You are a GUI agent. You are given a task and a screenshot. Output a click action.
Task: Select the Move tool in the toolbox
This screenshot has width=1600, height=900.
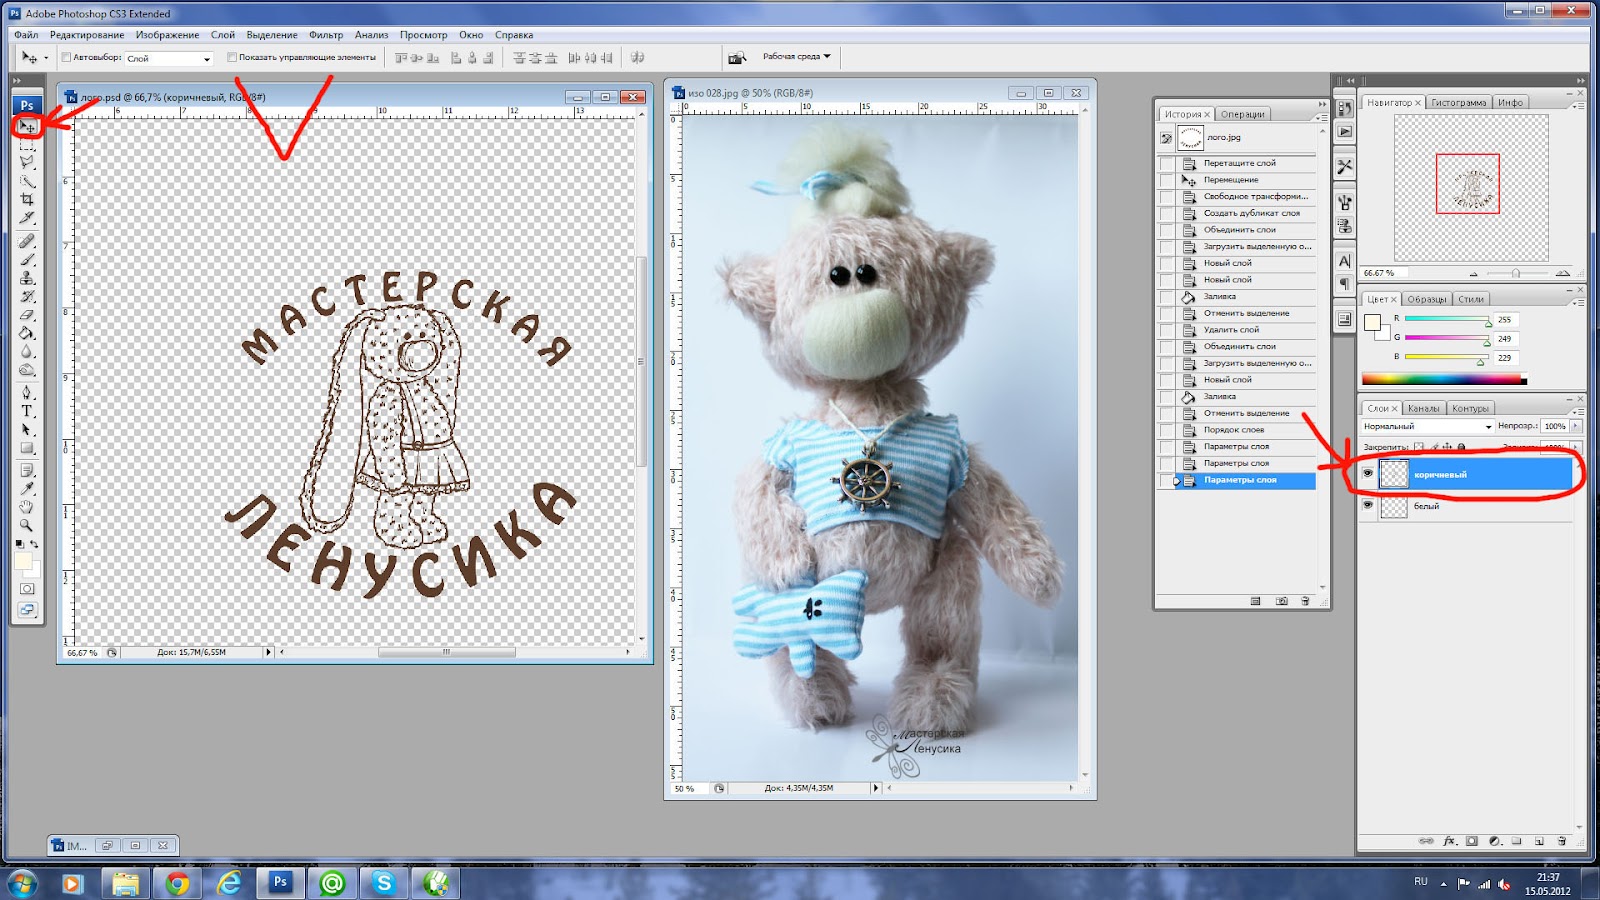click(x=27, y=127)
